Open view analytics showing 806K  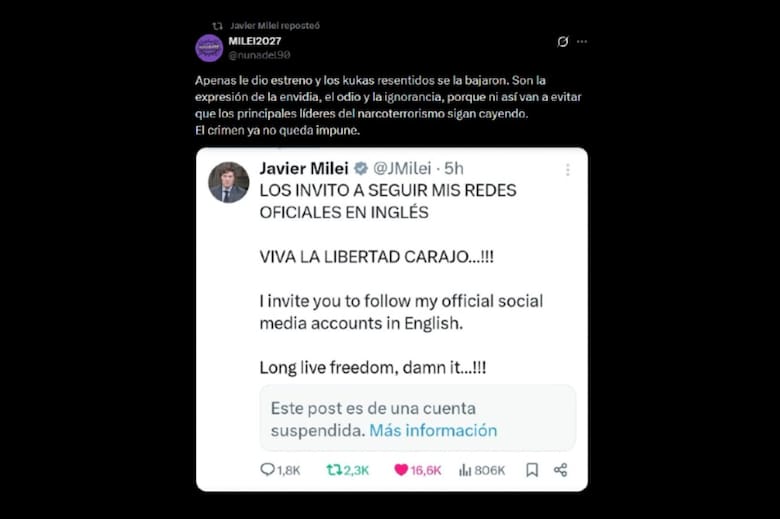[x=467, y=469]
